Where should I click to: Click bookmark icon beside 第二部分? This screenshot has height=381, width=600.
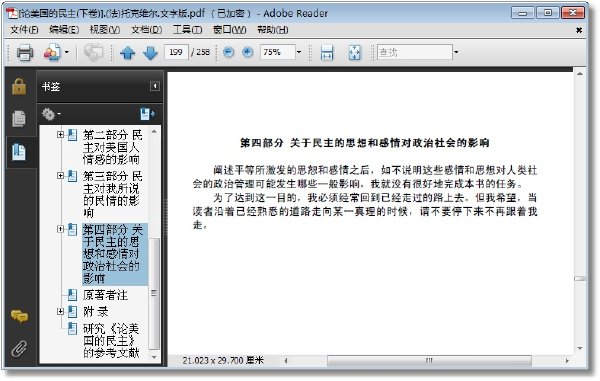[x=72, y=135]
